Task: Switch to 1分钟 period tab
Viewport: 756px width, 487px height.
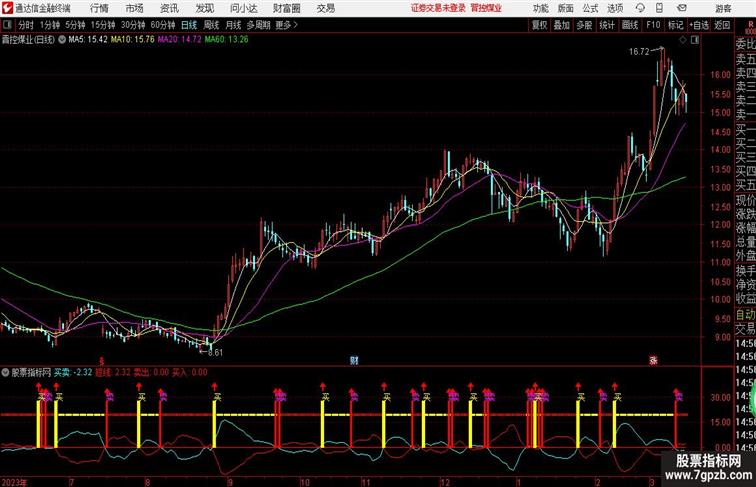Action: point(50,25)
